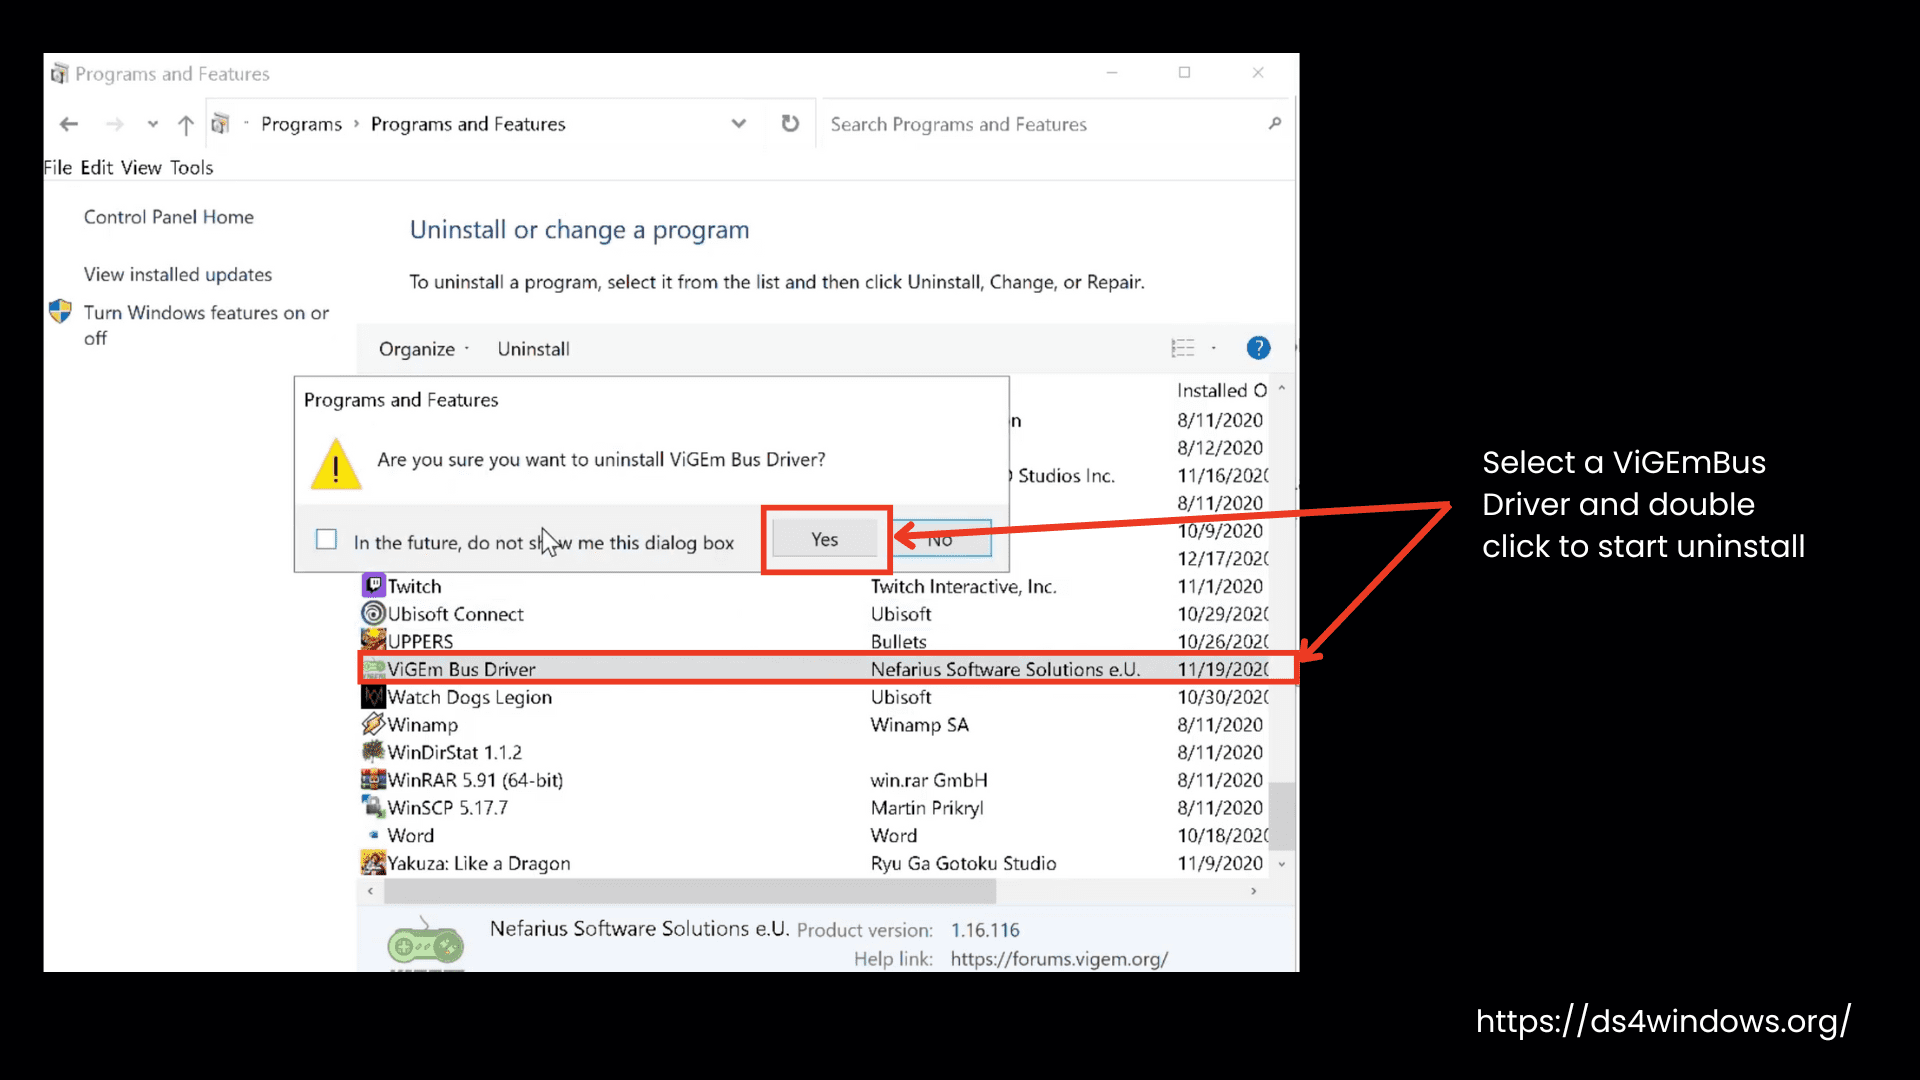
Task: Open View installed updates link
Action: tap(178, 274)
